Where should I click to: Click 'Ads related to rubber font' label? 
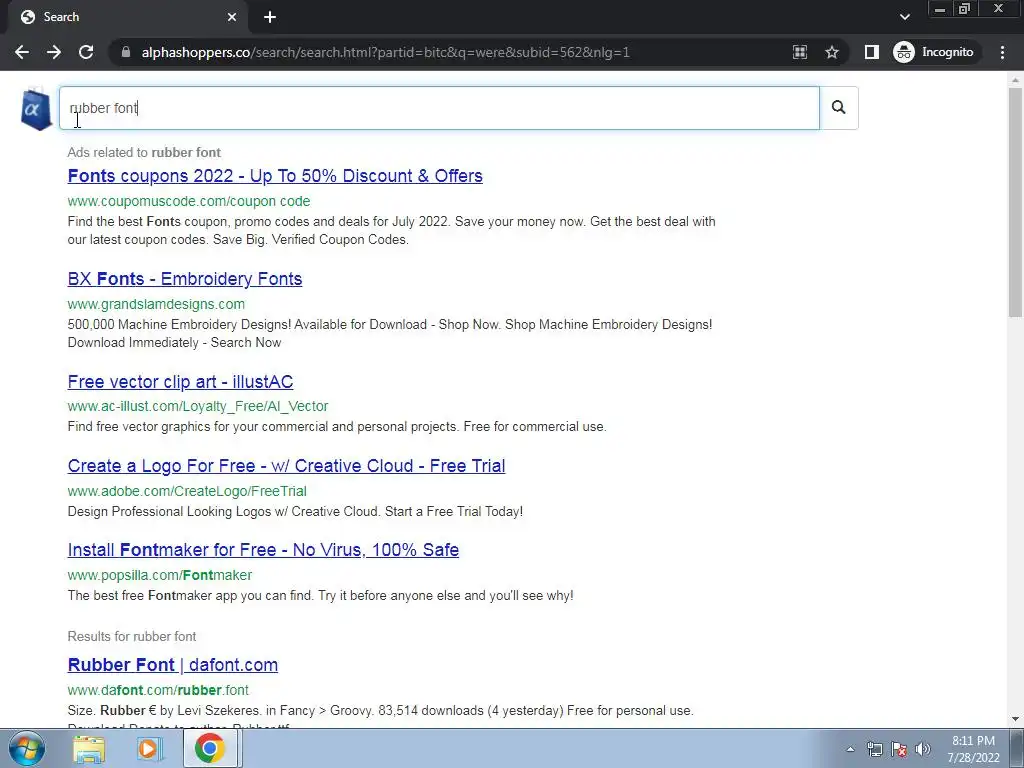tap(144, 153)
